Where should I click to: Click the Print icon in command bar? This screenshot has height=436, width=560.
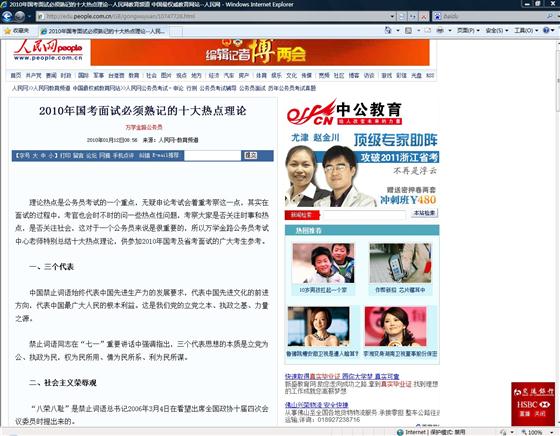[440, 30]
